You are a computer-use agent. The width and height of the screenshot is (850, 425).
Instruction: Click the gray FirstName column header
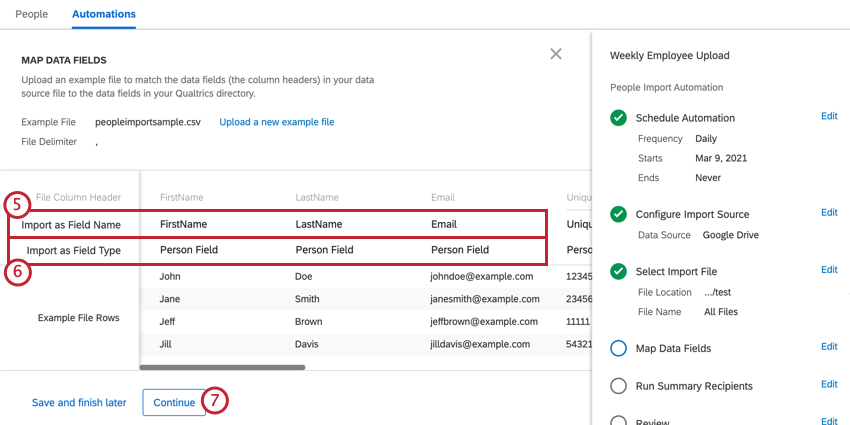[x=182, y=197]
